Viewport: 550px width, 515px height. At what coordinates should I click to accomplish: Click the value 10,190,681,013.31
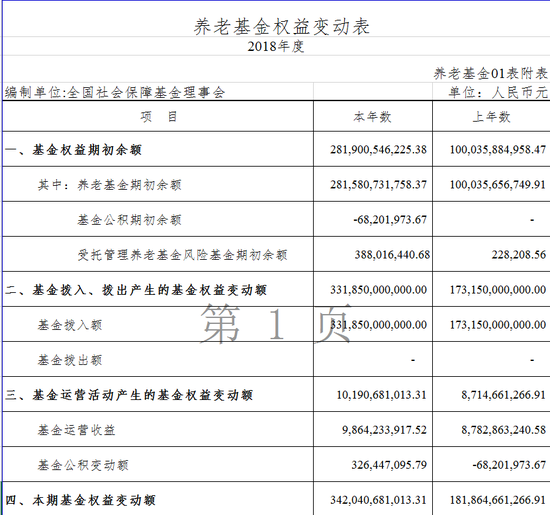(381, 395)
